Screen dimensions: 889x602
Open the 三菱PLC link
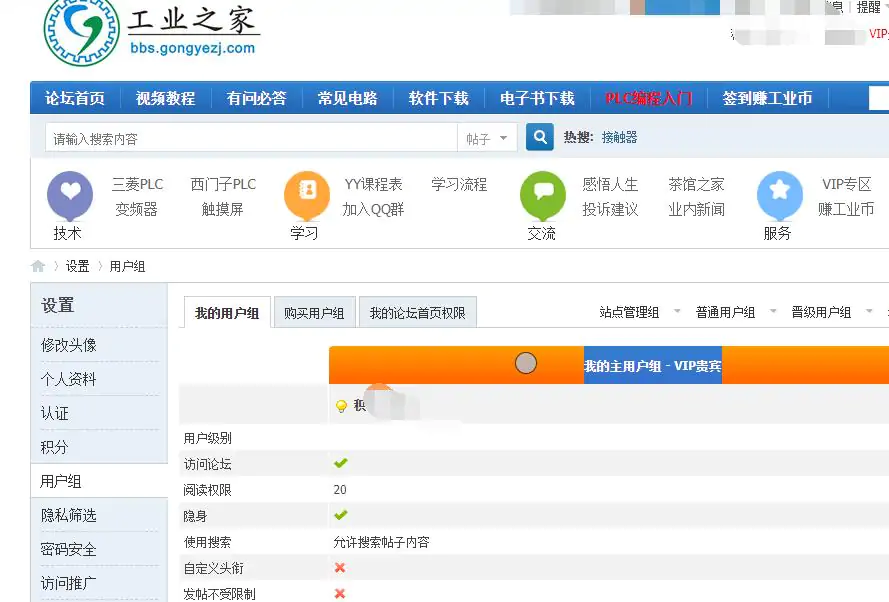[x=137, y=184]
